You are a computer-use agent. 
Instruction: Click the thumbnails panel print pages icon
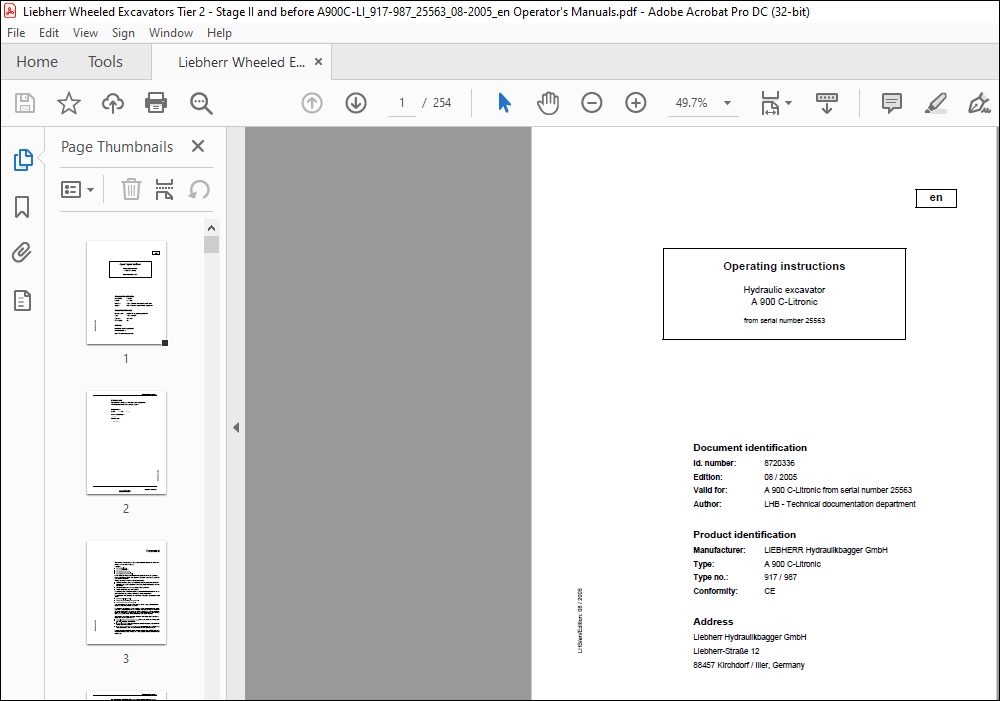(x=165, y=189)
